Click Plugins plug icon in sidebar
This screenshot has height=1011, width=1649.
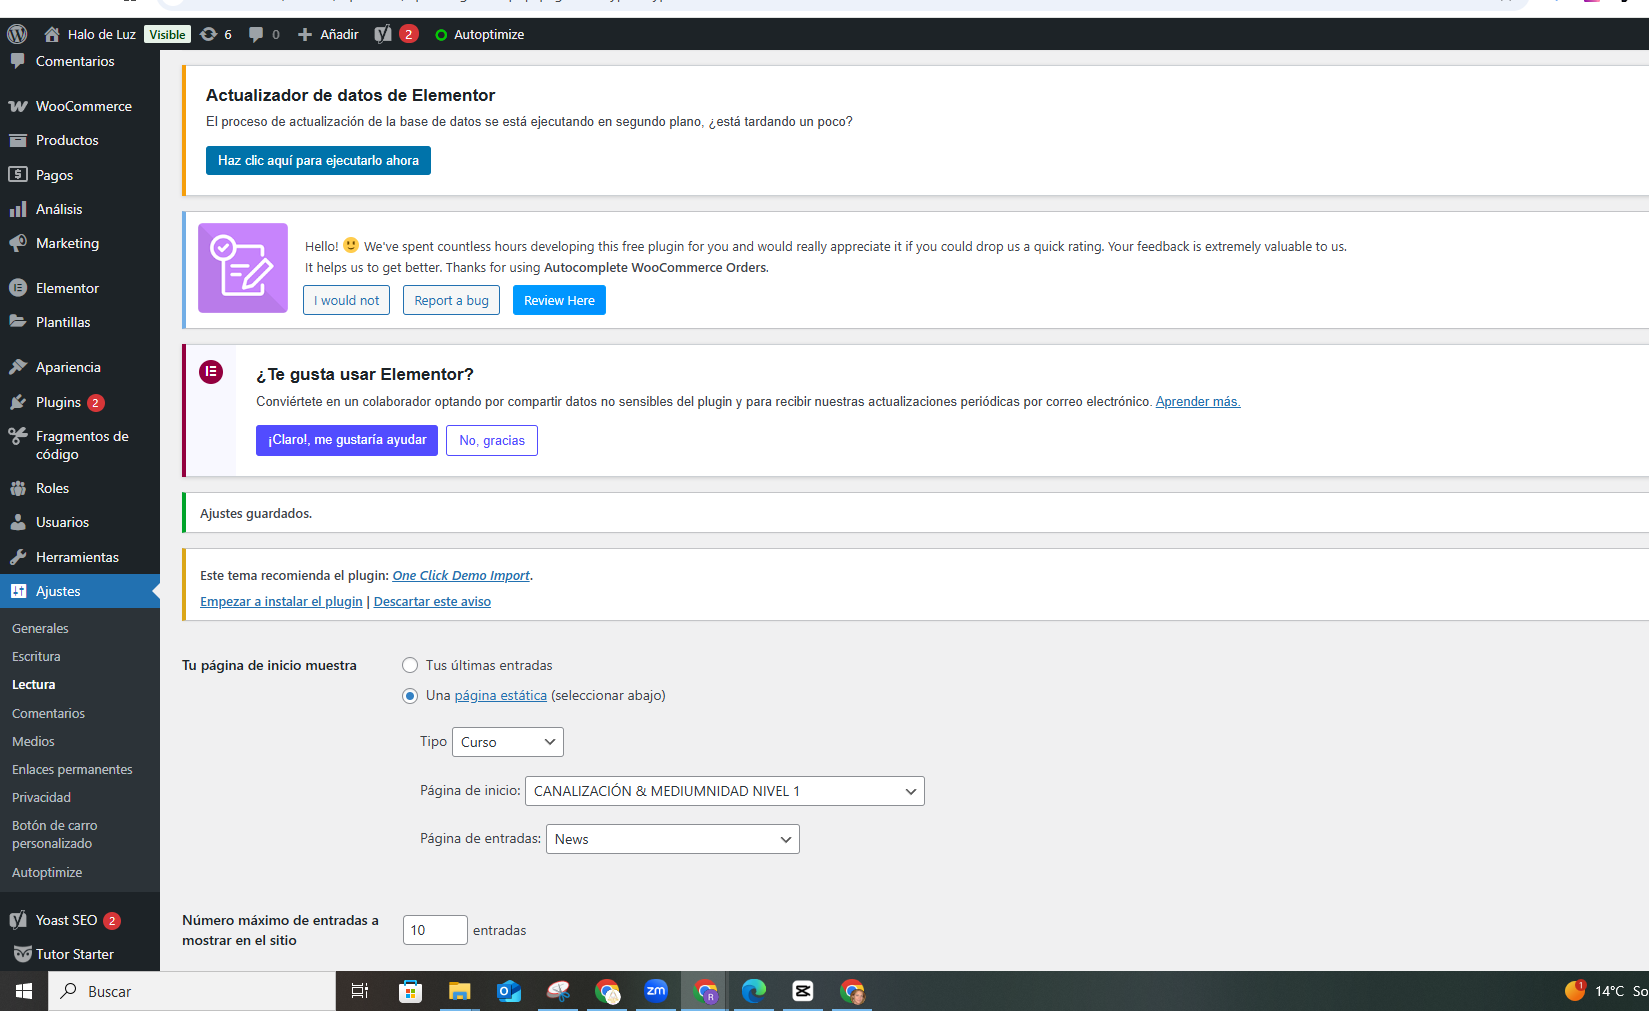pos(18,402)
